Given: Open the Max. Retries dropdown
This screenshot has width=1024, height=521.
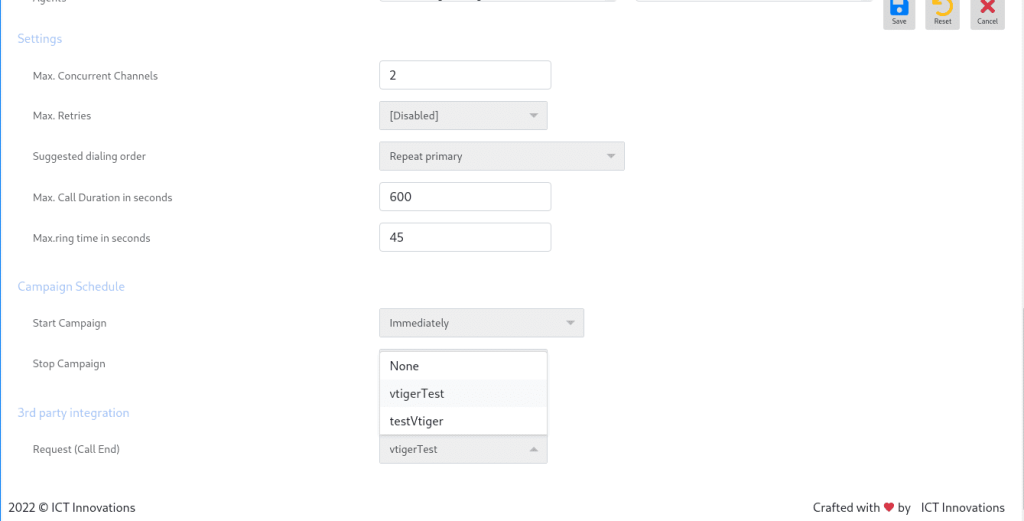Looking at the screenshot, I should point(463,116).
